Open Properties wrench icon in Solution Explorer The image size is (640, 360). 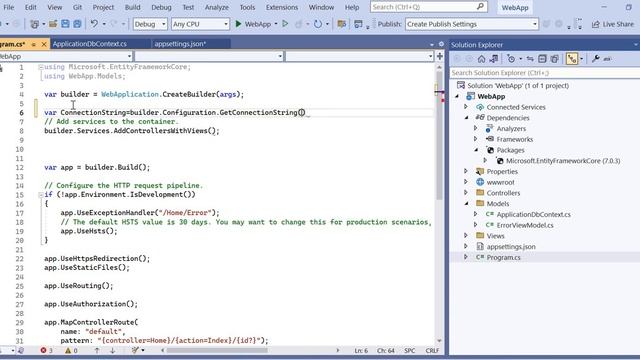click(x=596, y=59)
